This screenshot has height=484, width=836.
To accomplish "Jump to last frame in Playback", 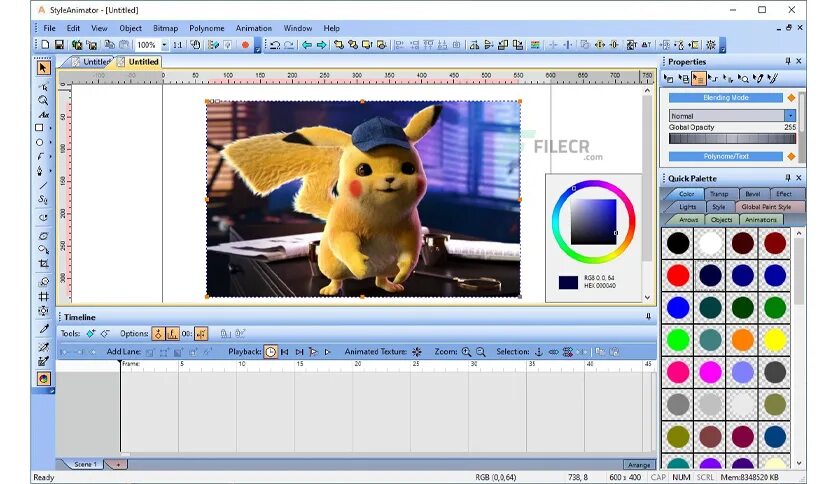I will click(x=299, y=352).
